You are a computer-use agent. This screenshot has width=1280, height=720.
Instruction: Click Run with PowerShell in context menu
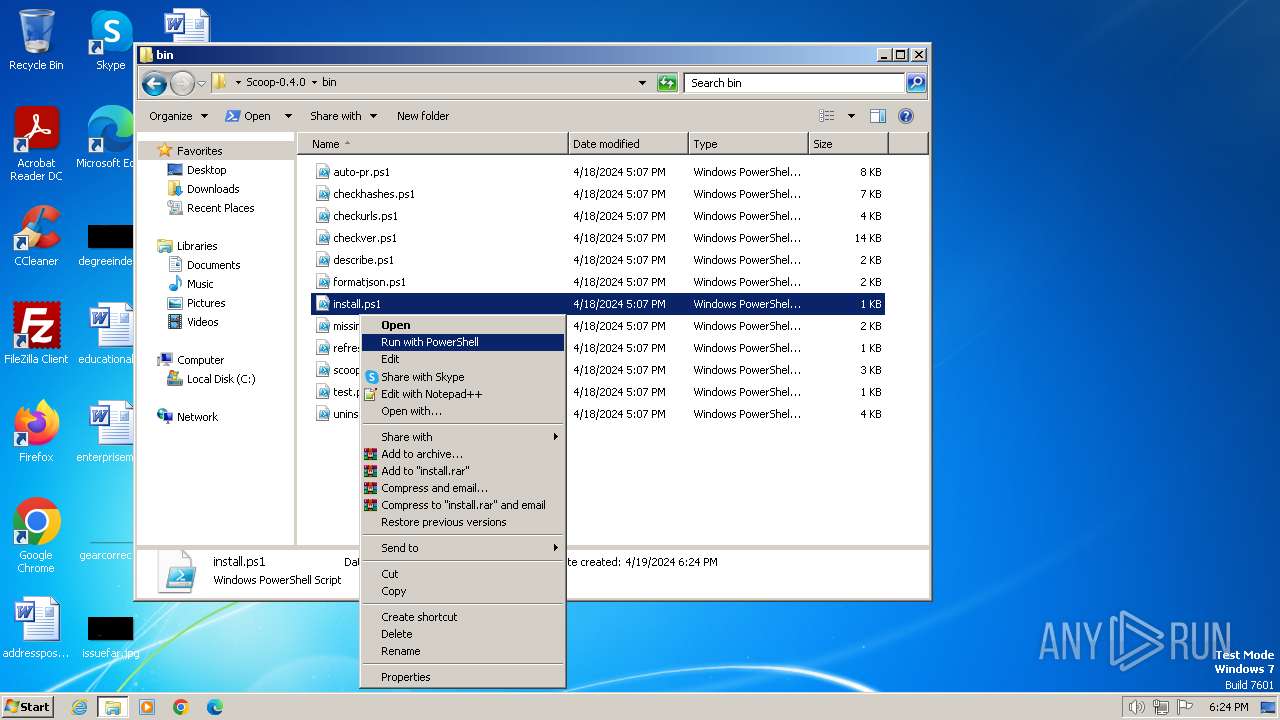462,342
